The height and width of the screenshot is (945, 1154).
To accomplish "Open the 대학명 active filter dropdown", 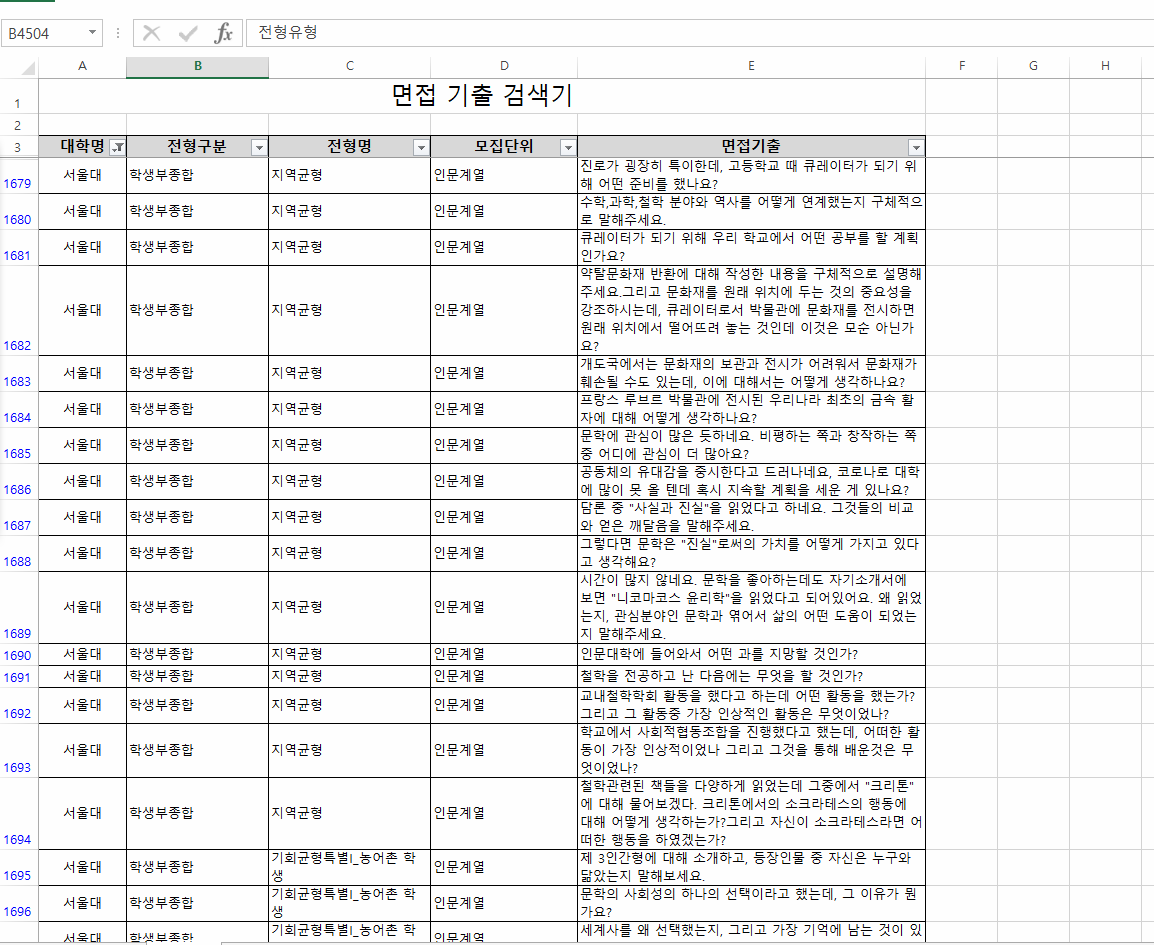I will 117,147.
